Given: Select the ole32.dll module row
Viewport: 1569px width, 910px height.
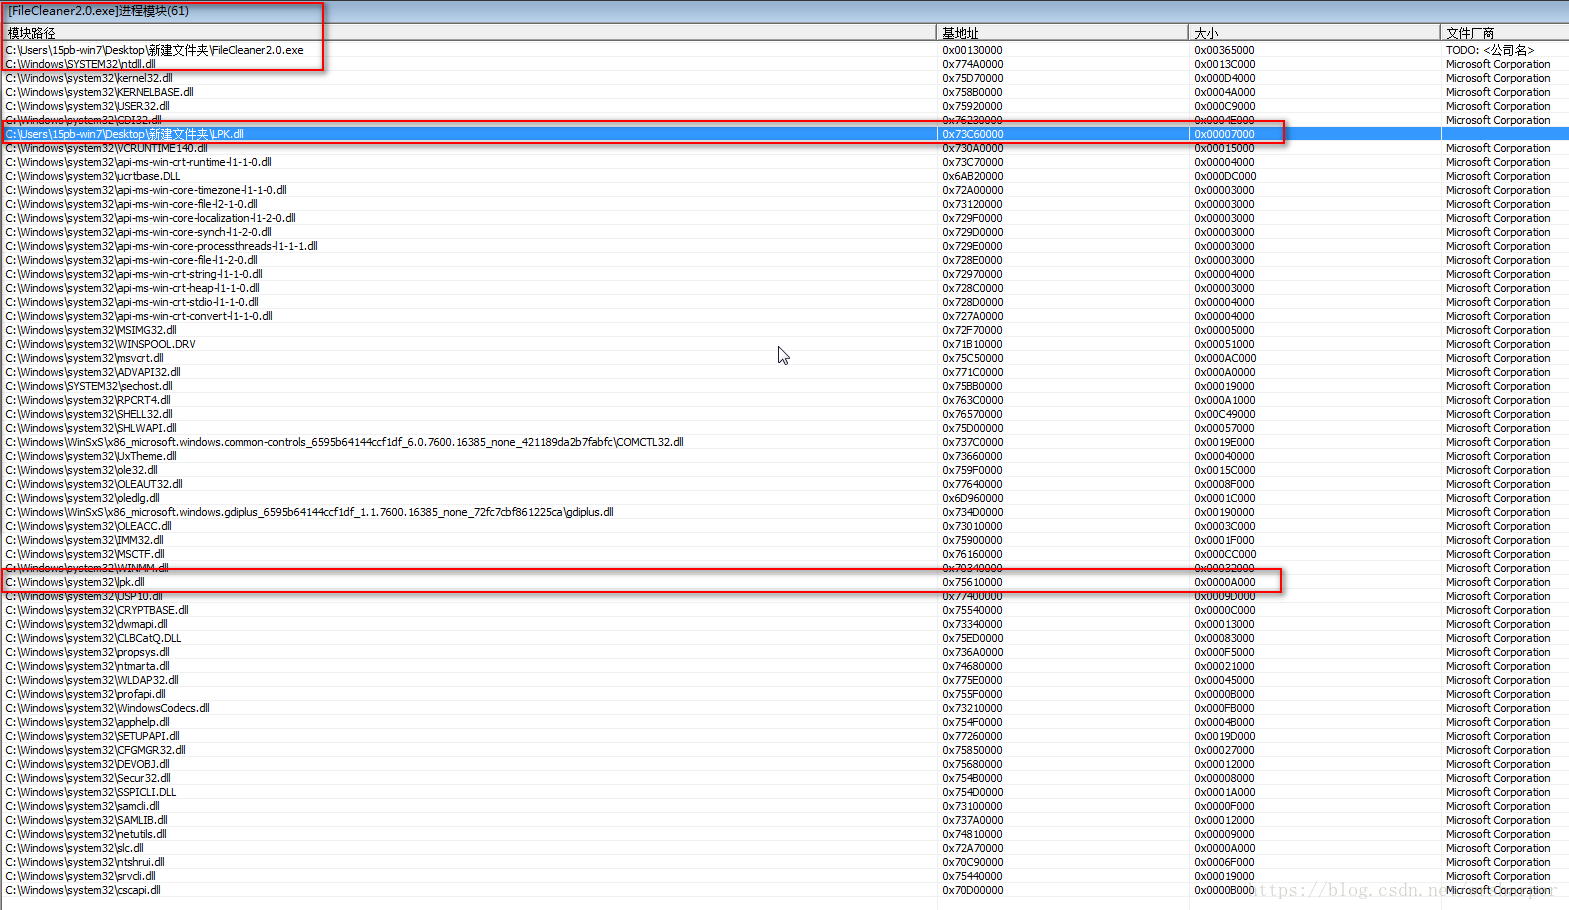Looking at the screenshot, I should point(784,470).
